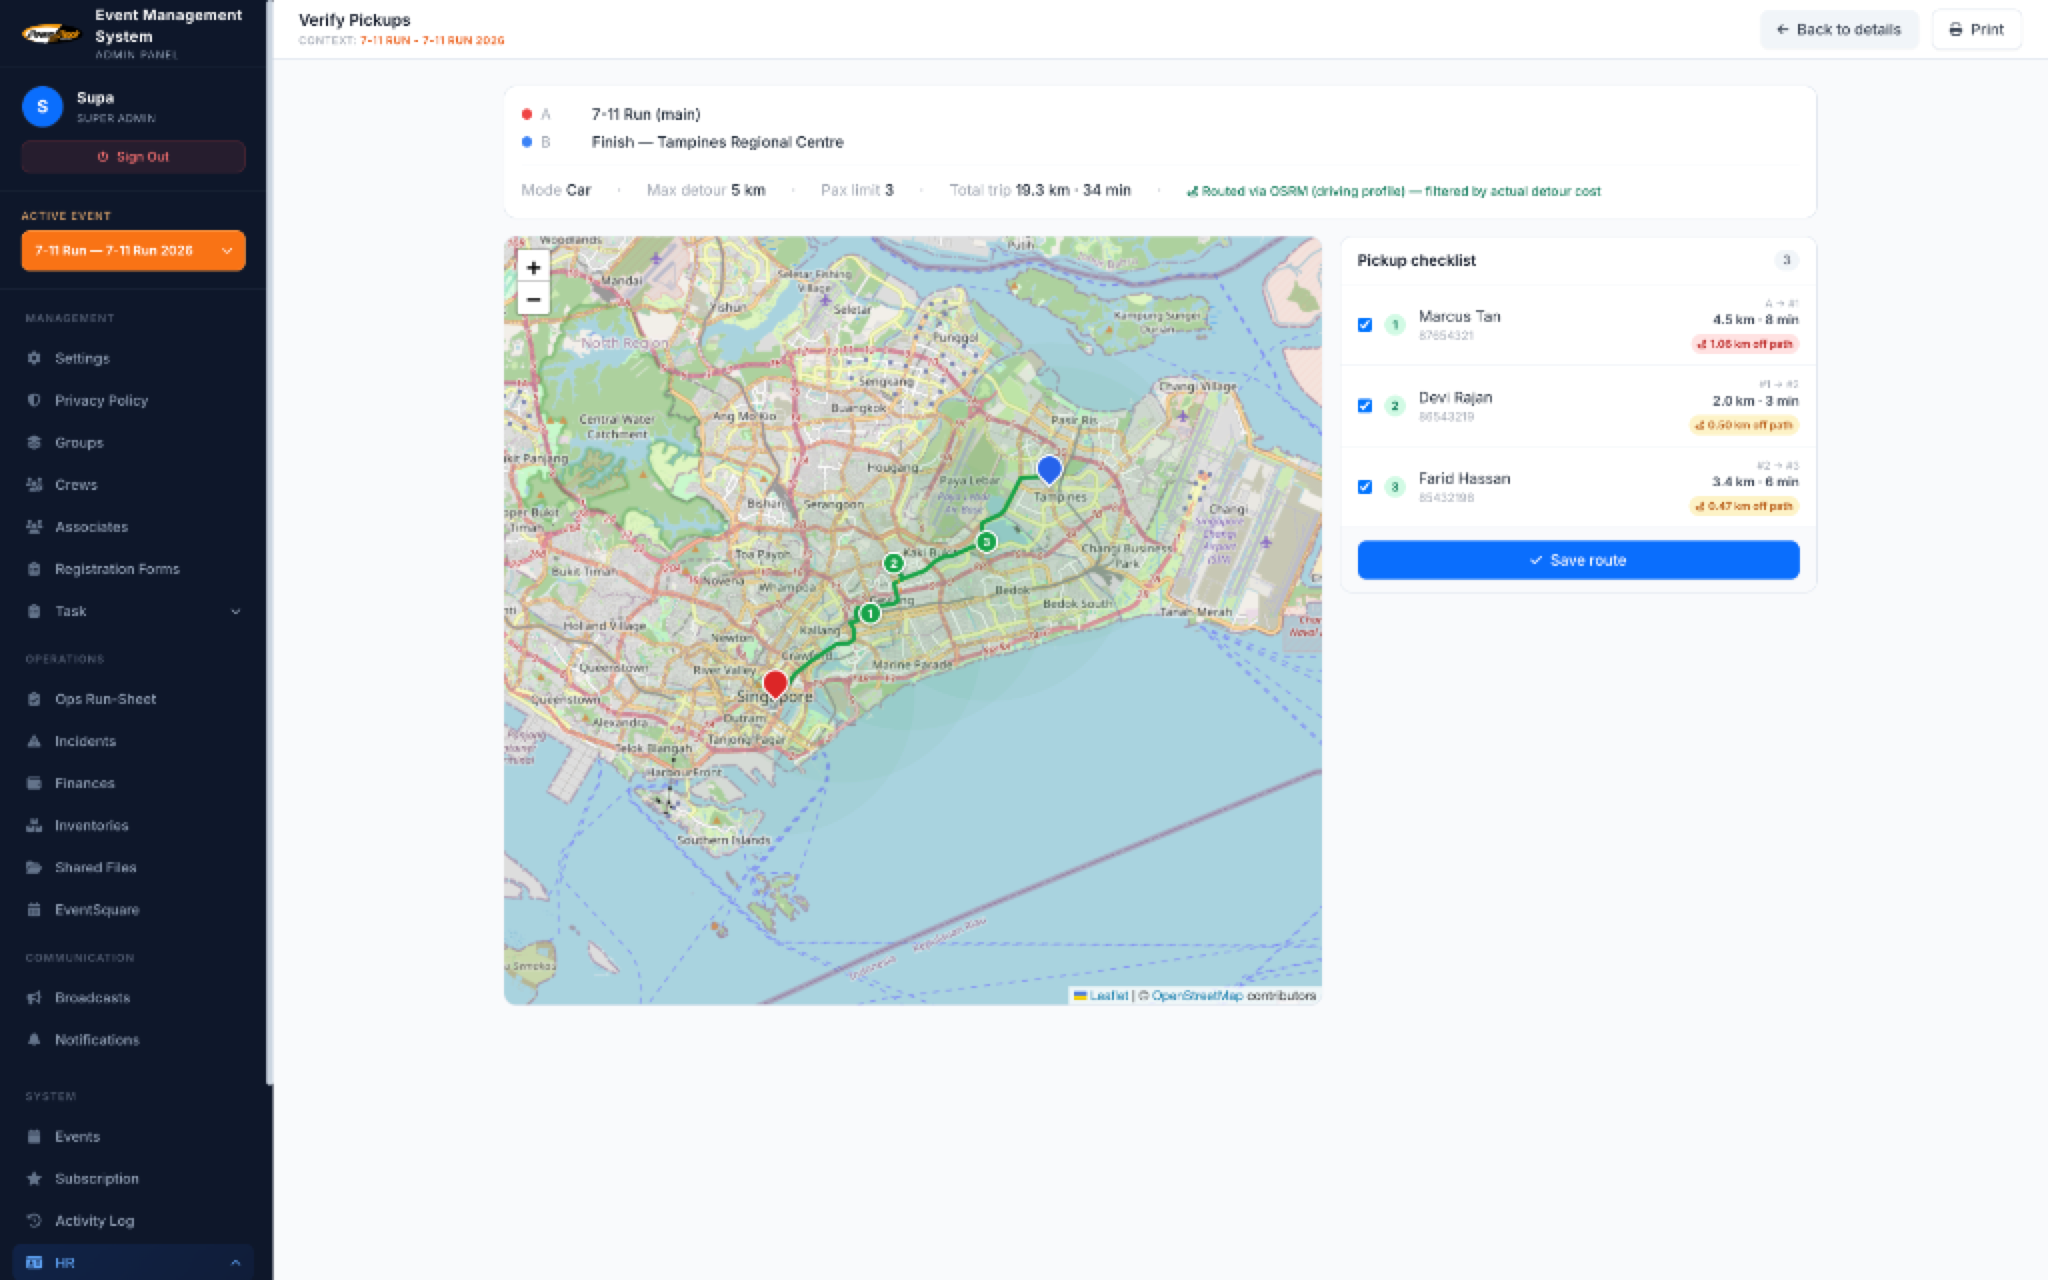Click the Print button

click(1976, 29)
